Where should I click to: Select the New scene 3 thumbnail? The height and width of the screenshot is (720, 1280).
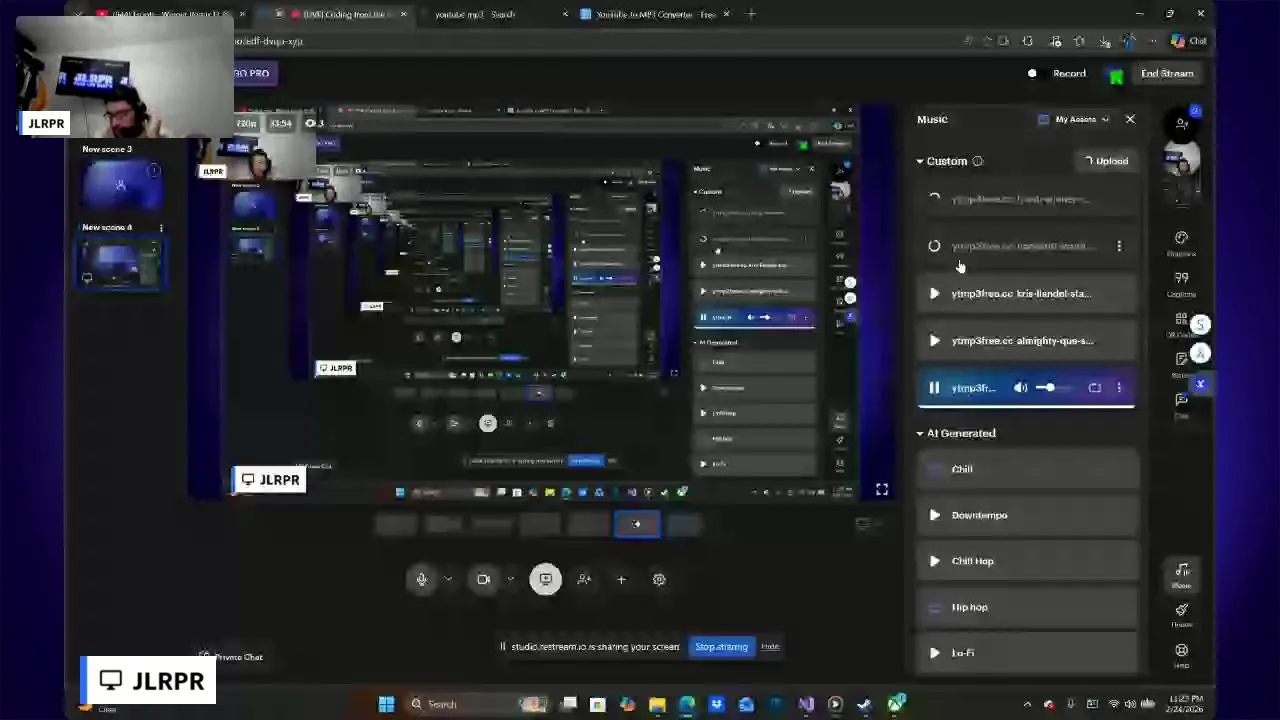(x=121, y=184)
